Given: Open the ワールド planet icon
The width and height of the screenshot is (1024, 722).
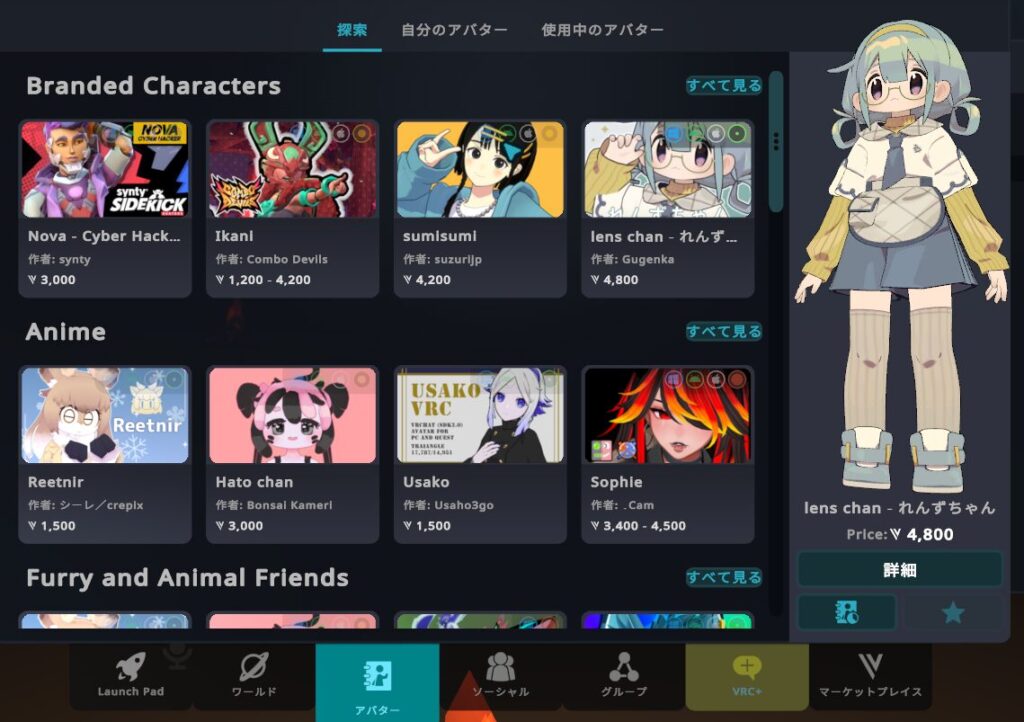Looking at the screenshot, I should (x=253, y=667).
